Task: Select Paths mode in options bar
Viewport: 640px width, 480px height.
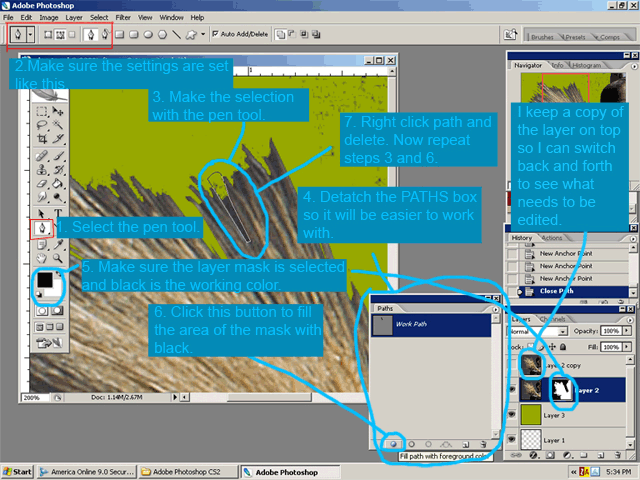Action: 60,35
